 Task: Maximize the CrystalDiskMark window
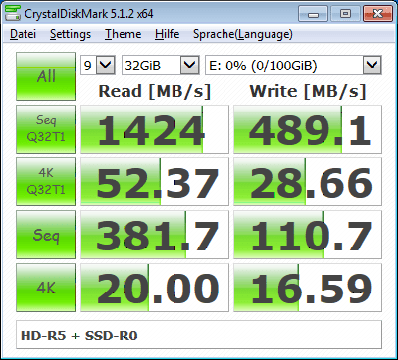(345, 14)
